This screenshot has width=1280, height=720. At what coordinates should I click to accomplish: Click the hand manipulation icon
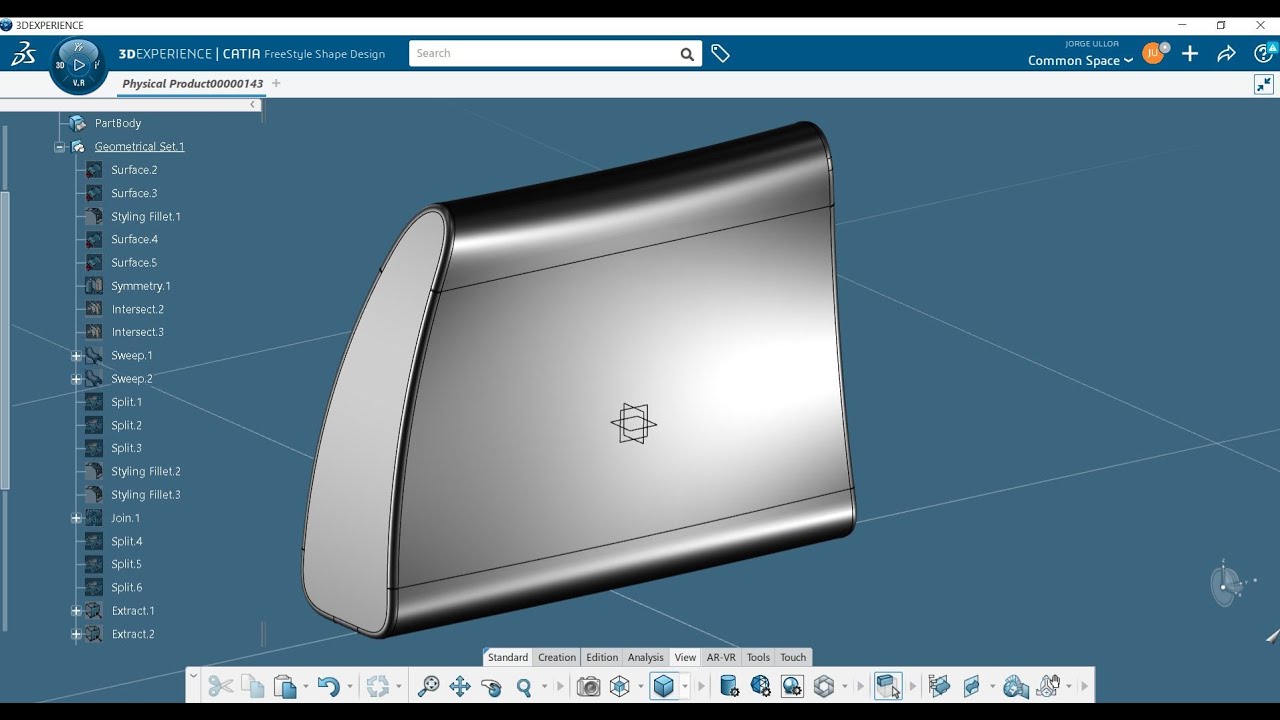1049,686
